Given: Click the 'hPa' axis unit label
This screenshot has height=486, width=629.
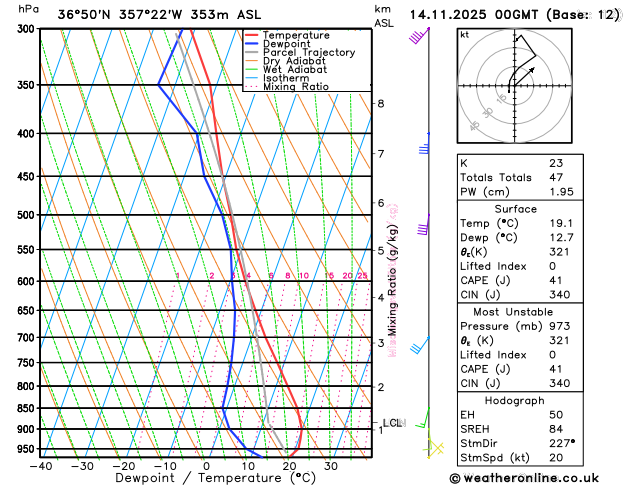Looking at the screenshot, I should click(x=28, y=9).
